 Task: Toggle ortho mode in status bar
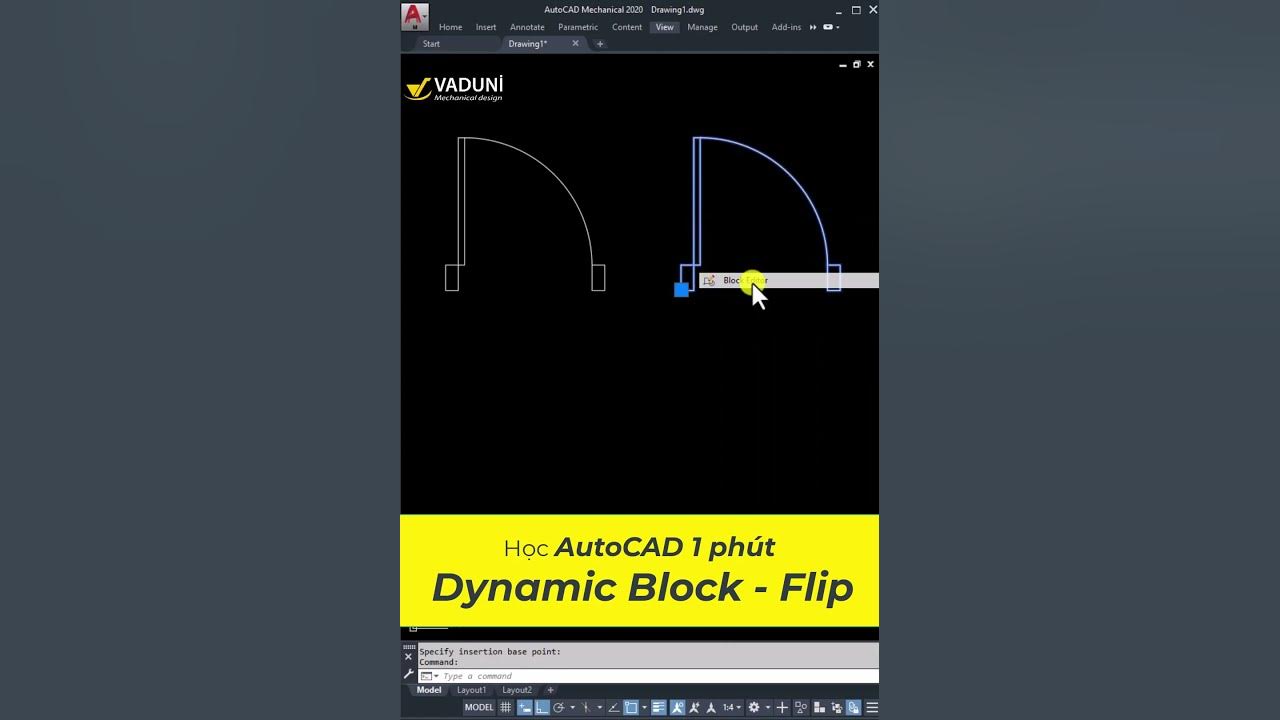point(541,707)
